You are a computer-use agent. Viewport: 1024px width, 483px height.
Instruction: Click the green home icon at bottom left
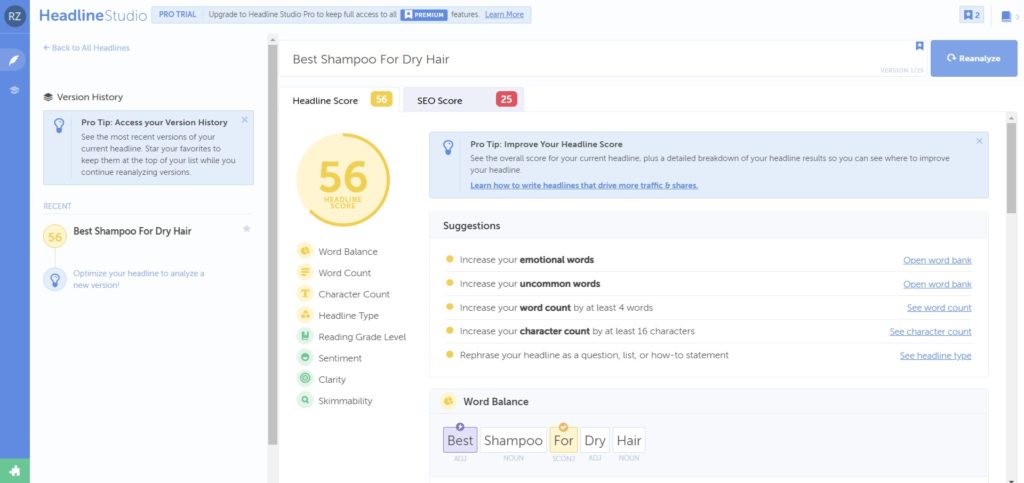click(x=15, y=471)
